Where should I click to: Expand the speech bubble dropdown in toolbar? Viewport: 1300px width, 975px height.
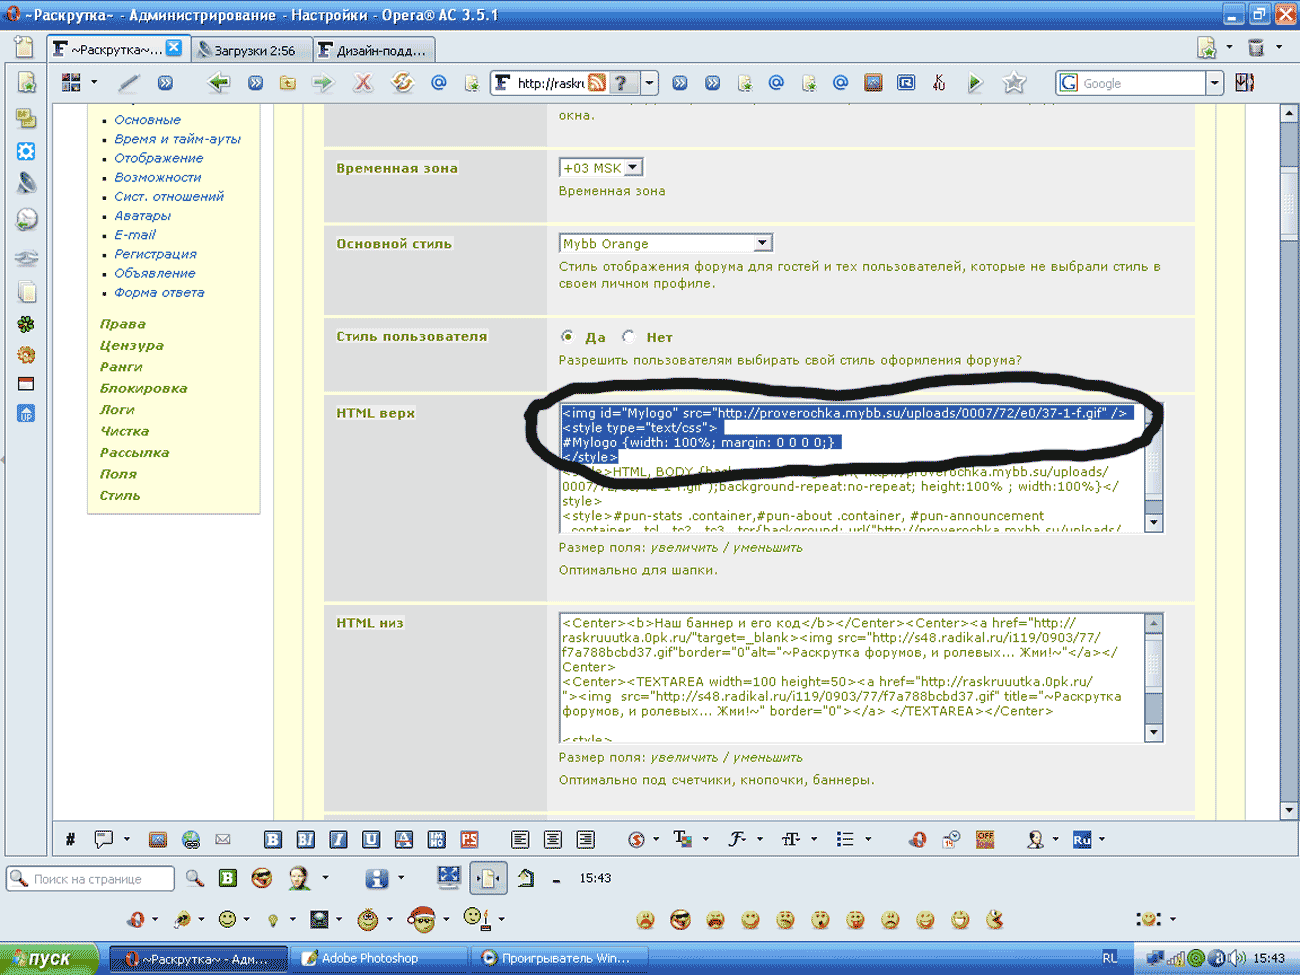[126, 840]
